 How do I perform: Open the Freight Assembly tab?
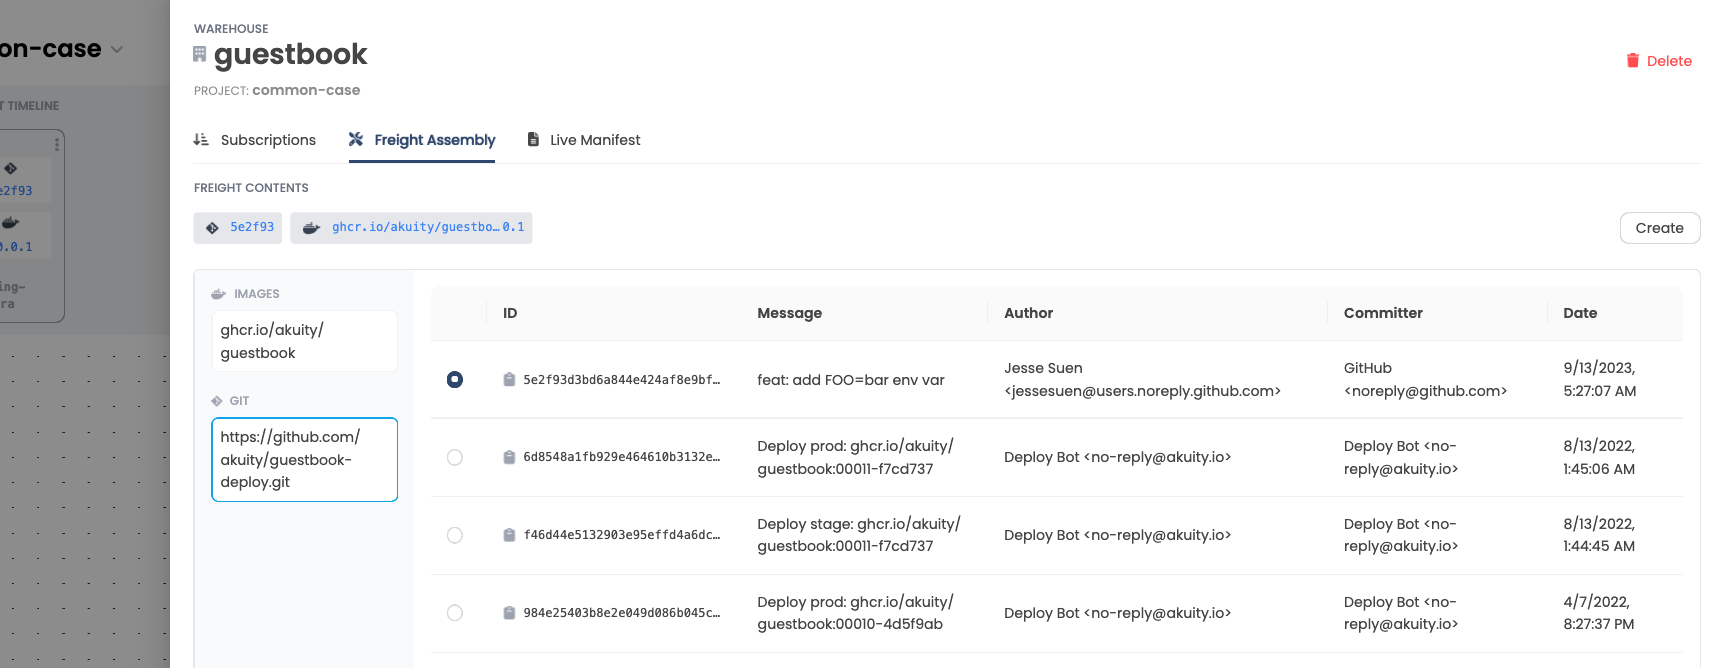click(422, 140)
